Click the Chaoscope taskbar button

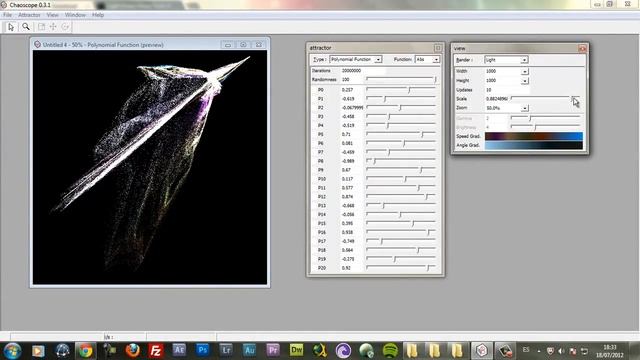pyautogui.click(x=482, y=351)
